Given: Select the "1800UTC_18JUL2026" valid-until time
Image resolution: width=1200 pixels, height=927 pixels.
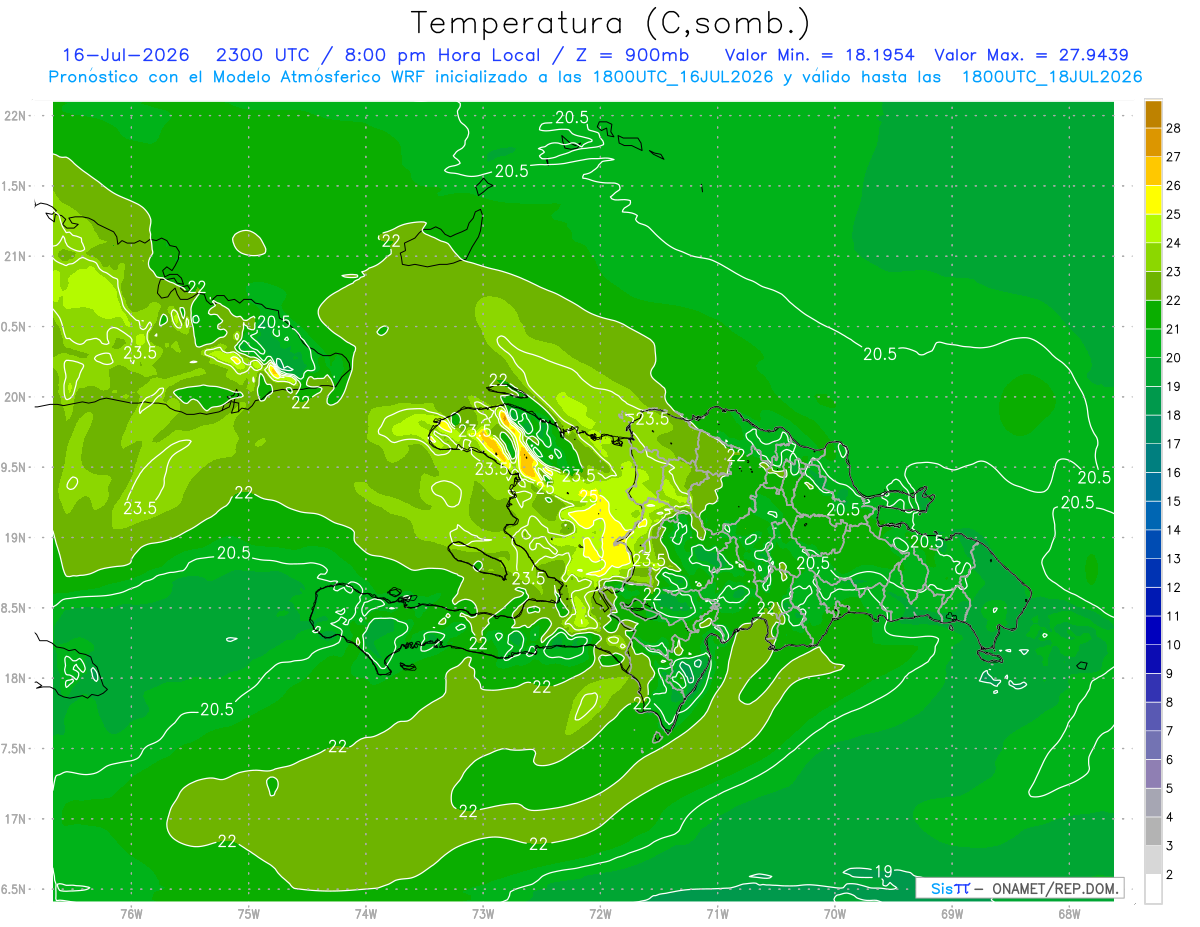Looking at the screenshot, I should coord(1052,77).
